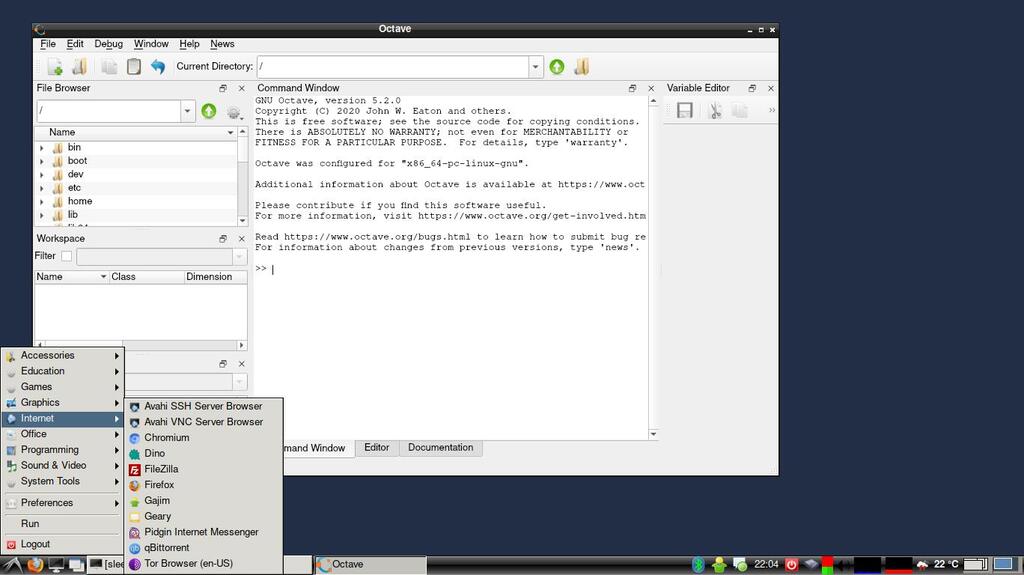
Task: Click the Paste clipboard icon in toolbar
Action: 133,67
